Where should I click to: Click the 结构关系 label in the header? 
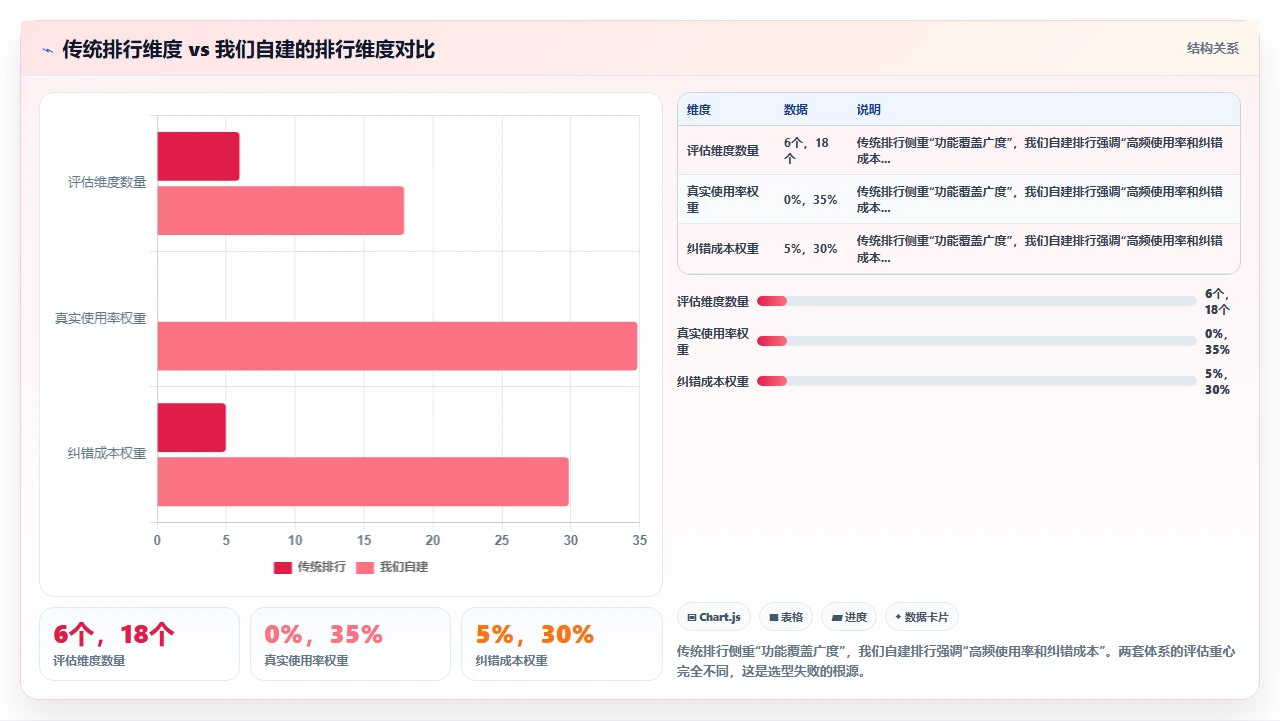[1213, 48]
